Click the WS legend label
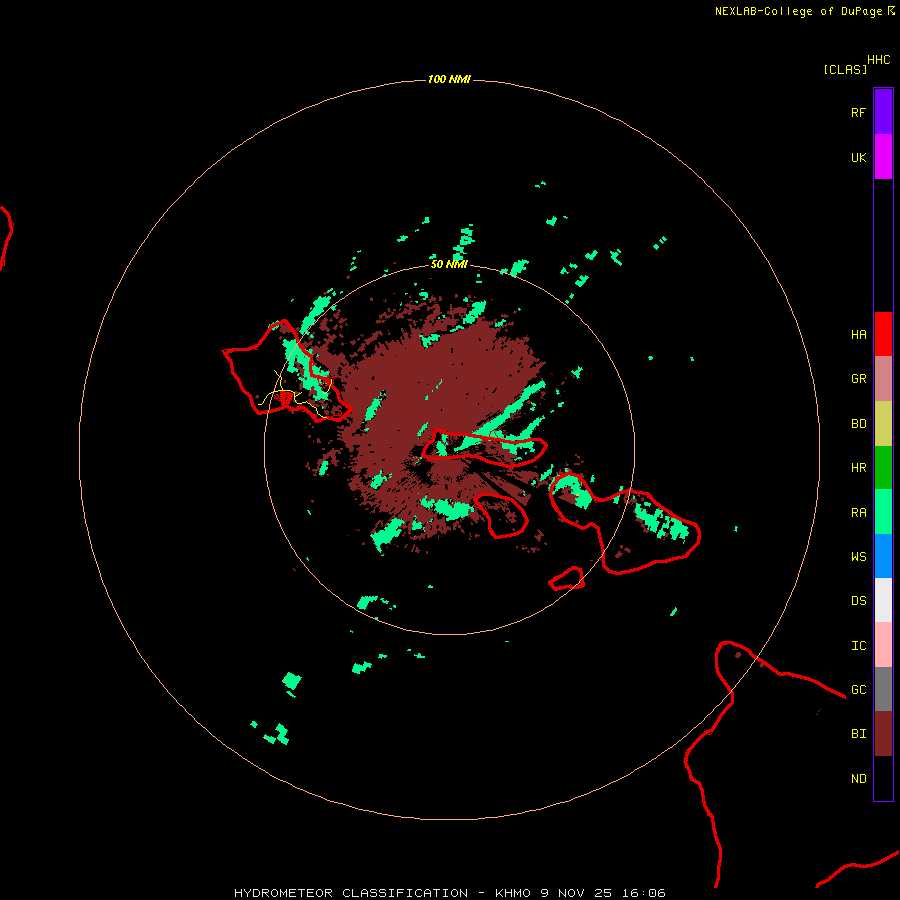The width and height of the screenshot is (900, 900). pyautogui.click(x=858, y=556)
